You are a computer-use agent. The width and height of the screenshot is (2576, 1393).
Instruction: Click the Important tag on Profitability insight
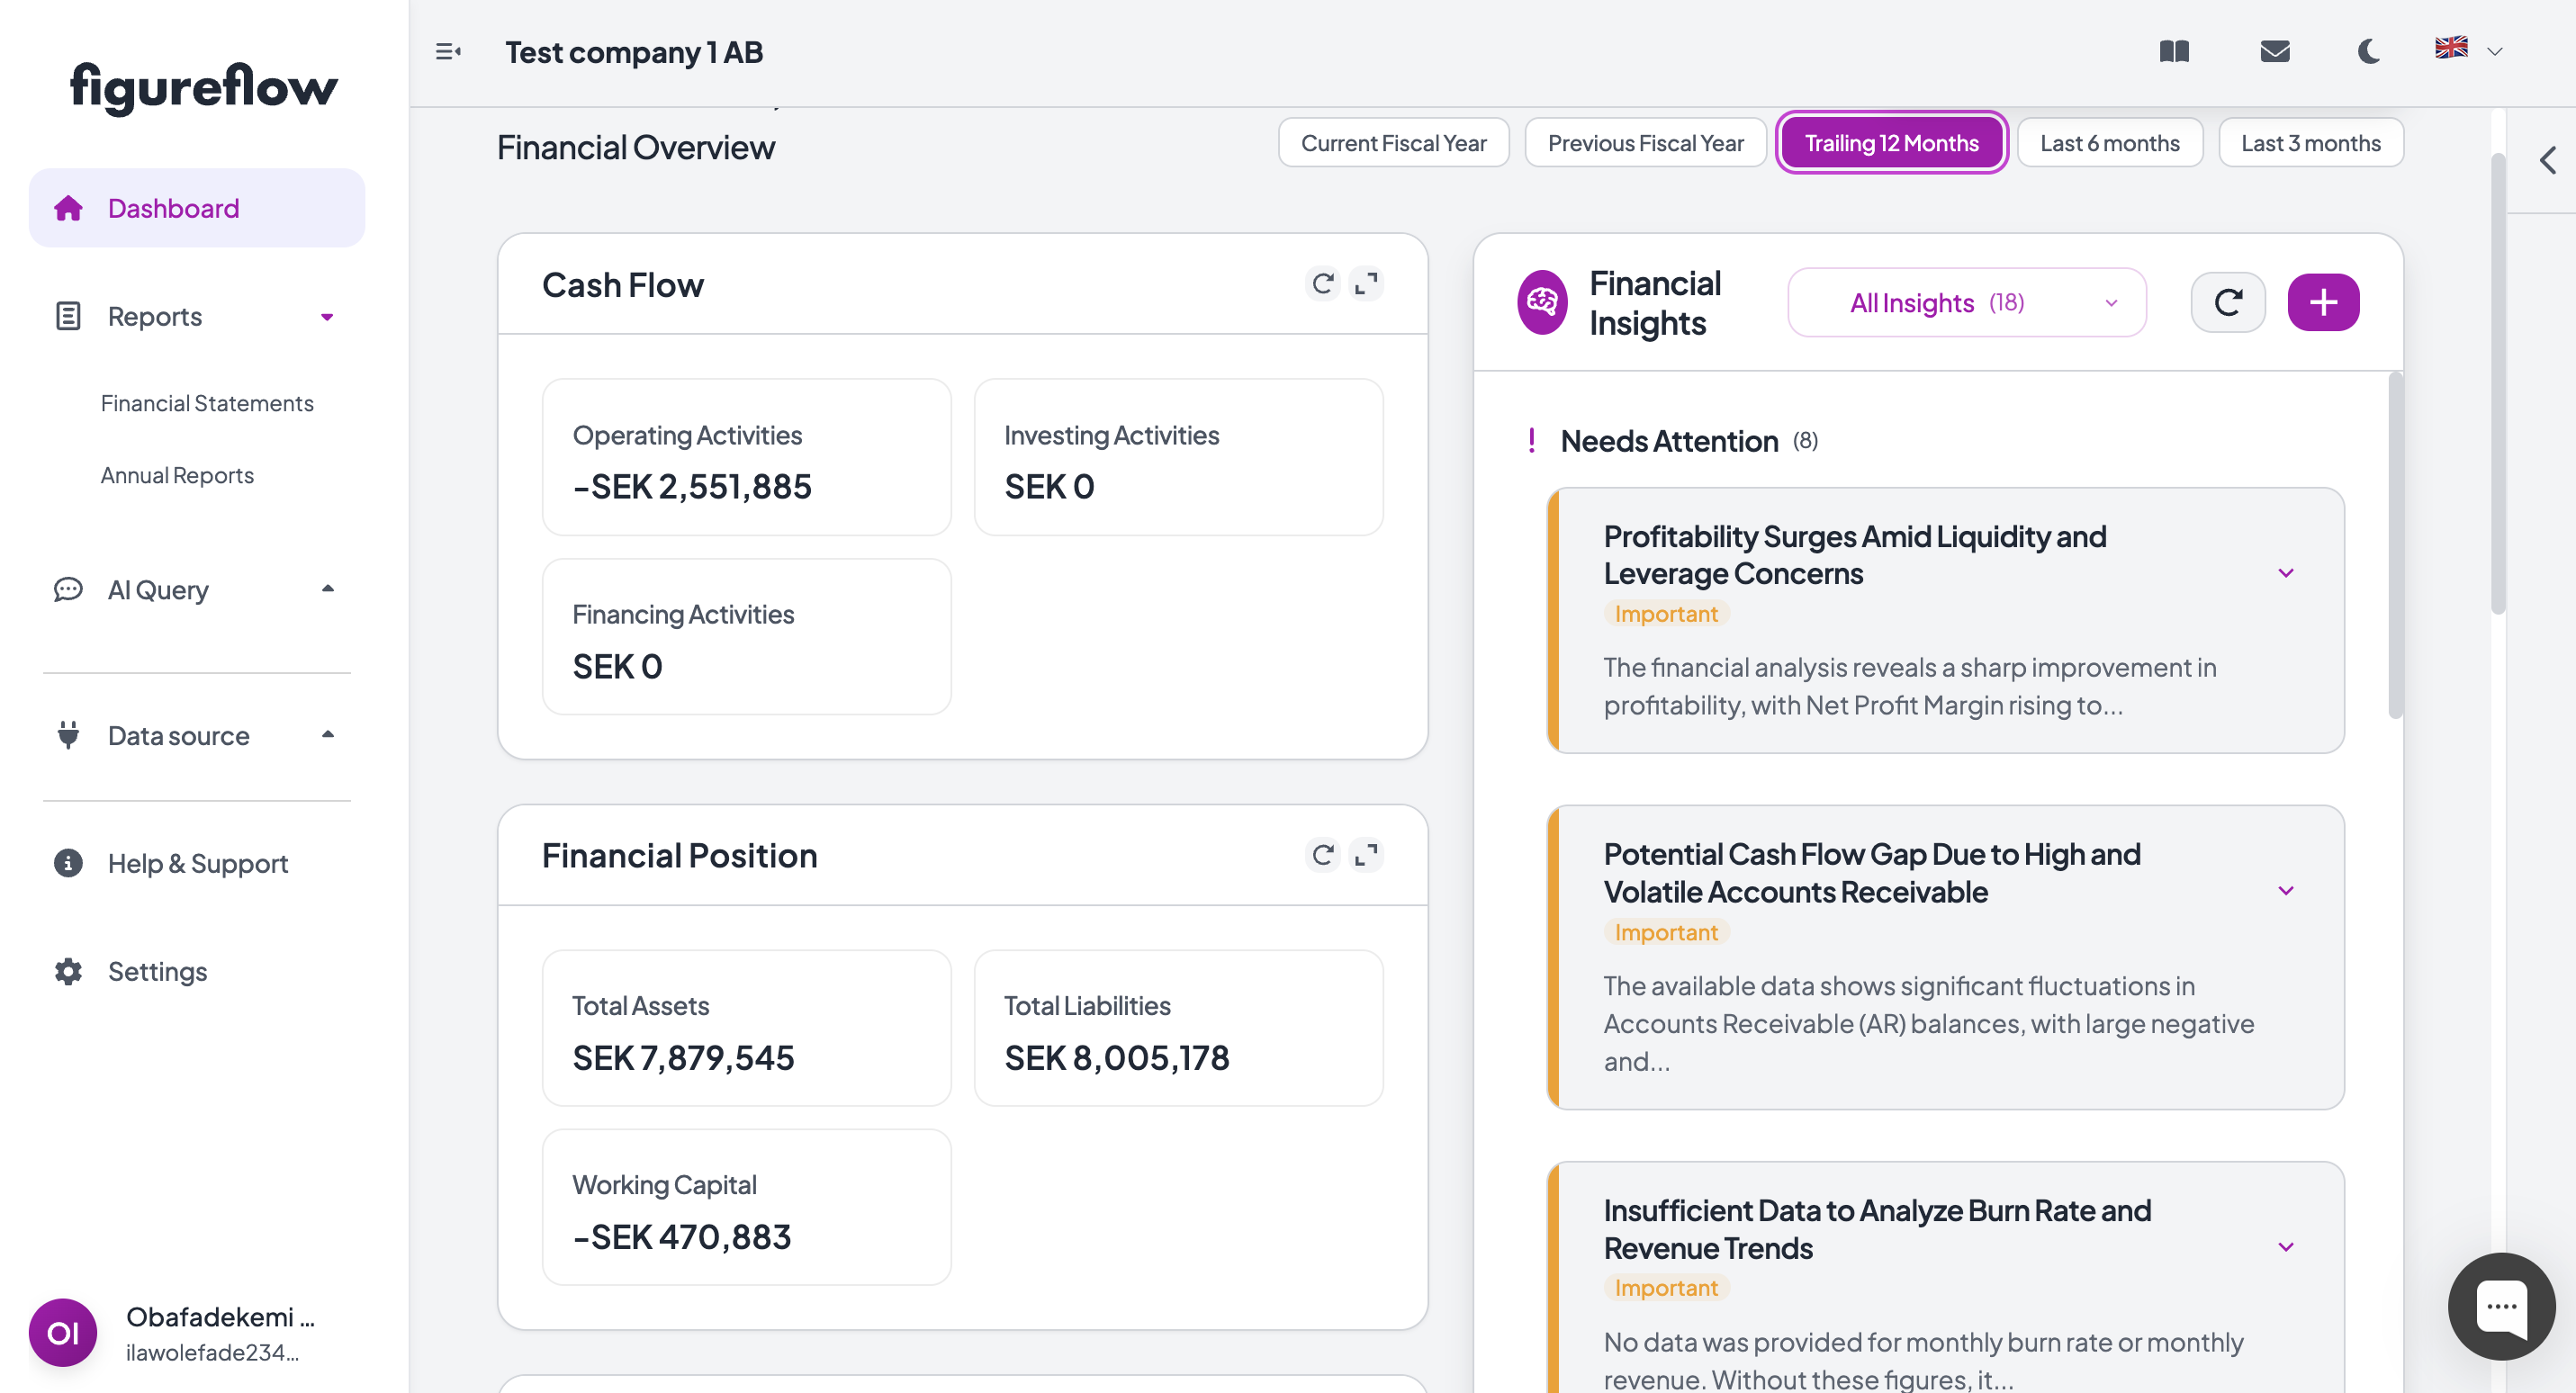(x=1666, y=614)
